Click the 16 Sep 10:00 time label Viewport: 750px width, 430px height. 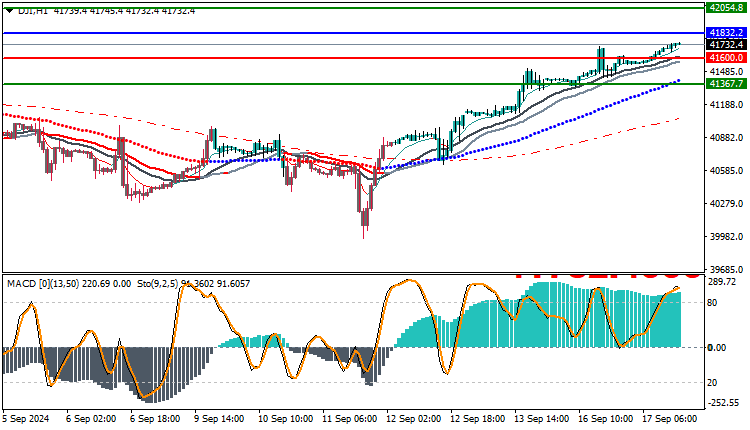pyautogui.click(x=606, y=419)
